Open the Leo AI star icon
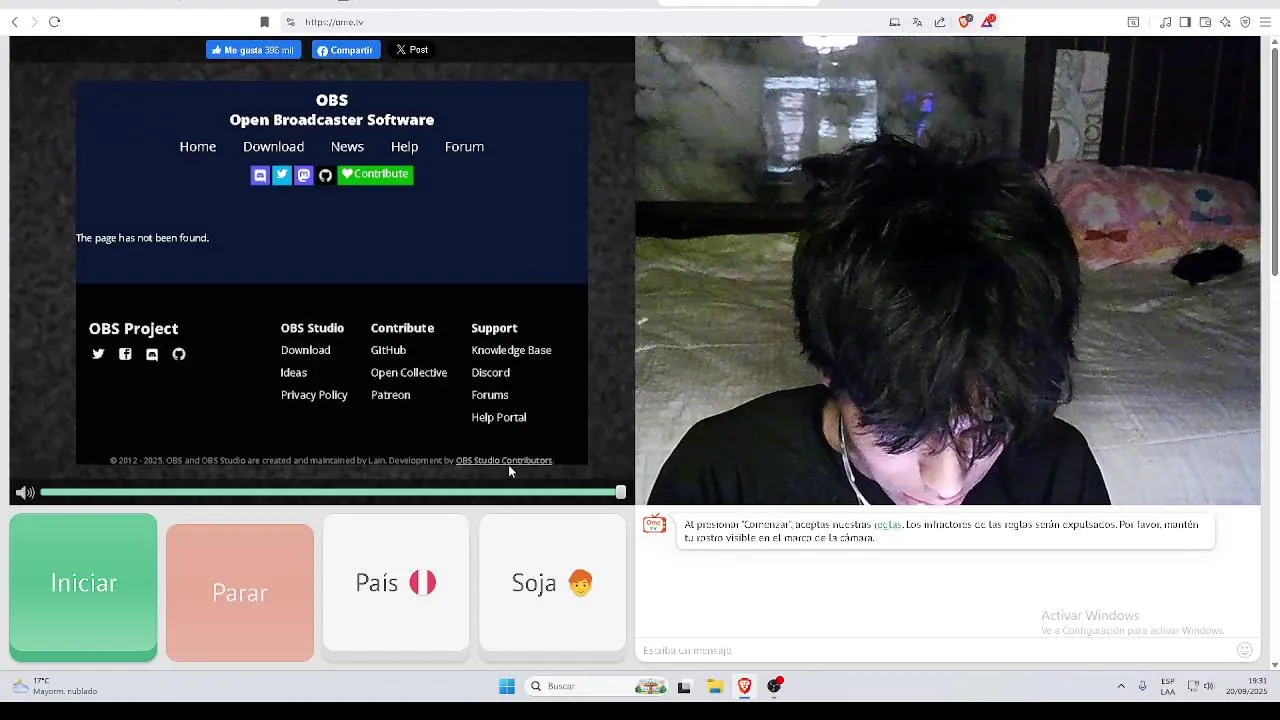This screenshot has width=1280, height=720. tap(1225, 22)
